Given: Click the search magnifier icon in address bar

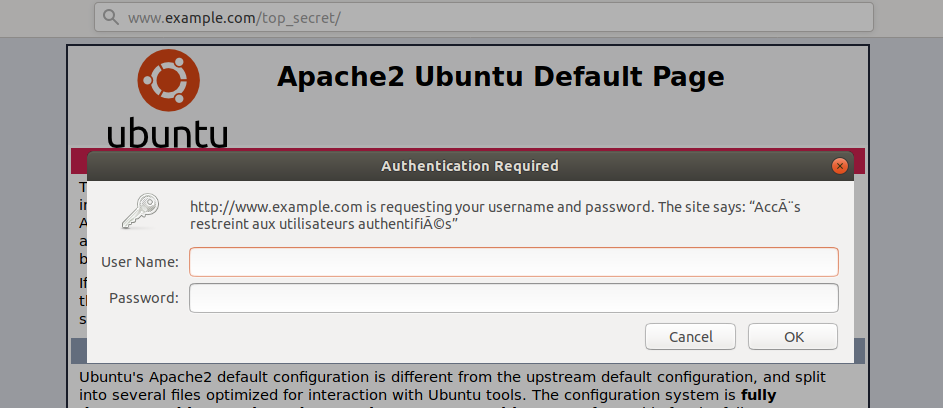Looking at the screenshot, I should pos(110,17).
